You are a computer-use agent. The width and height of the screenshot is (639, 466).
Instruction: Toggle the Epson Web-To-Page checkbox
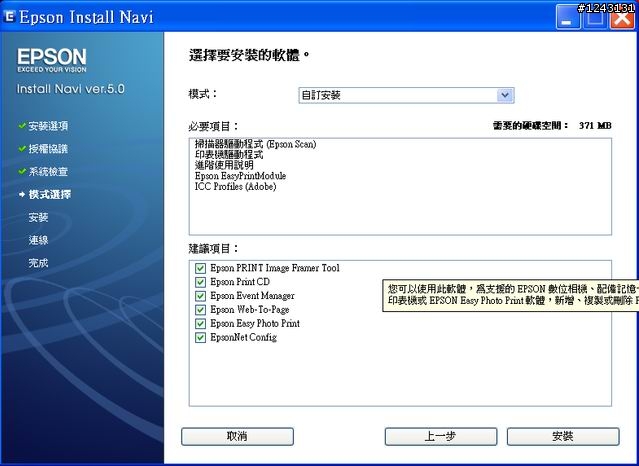coord(200,310)
